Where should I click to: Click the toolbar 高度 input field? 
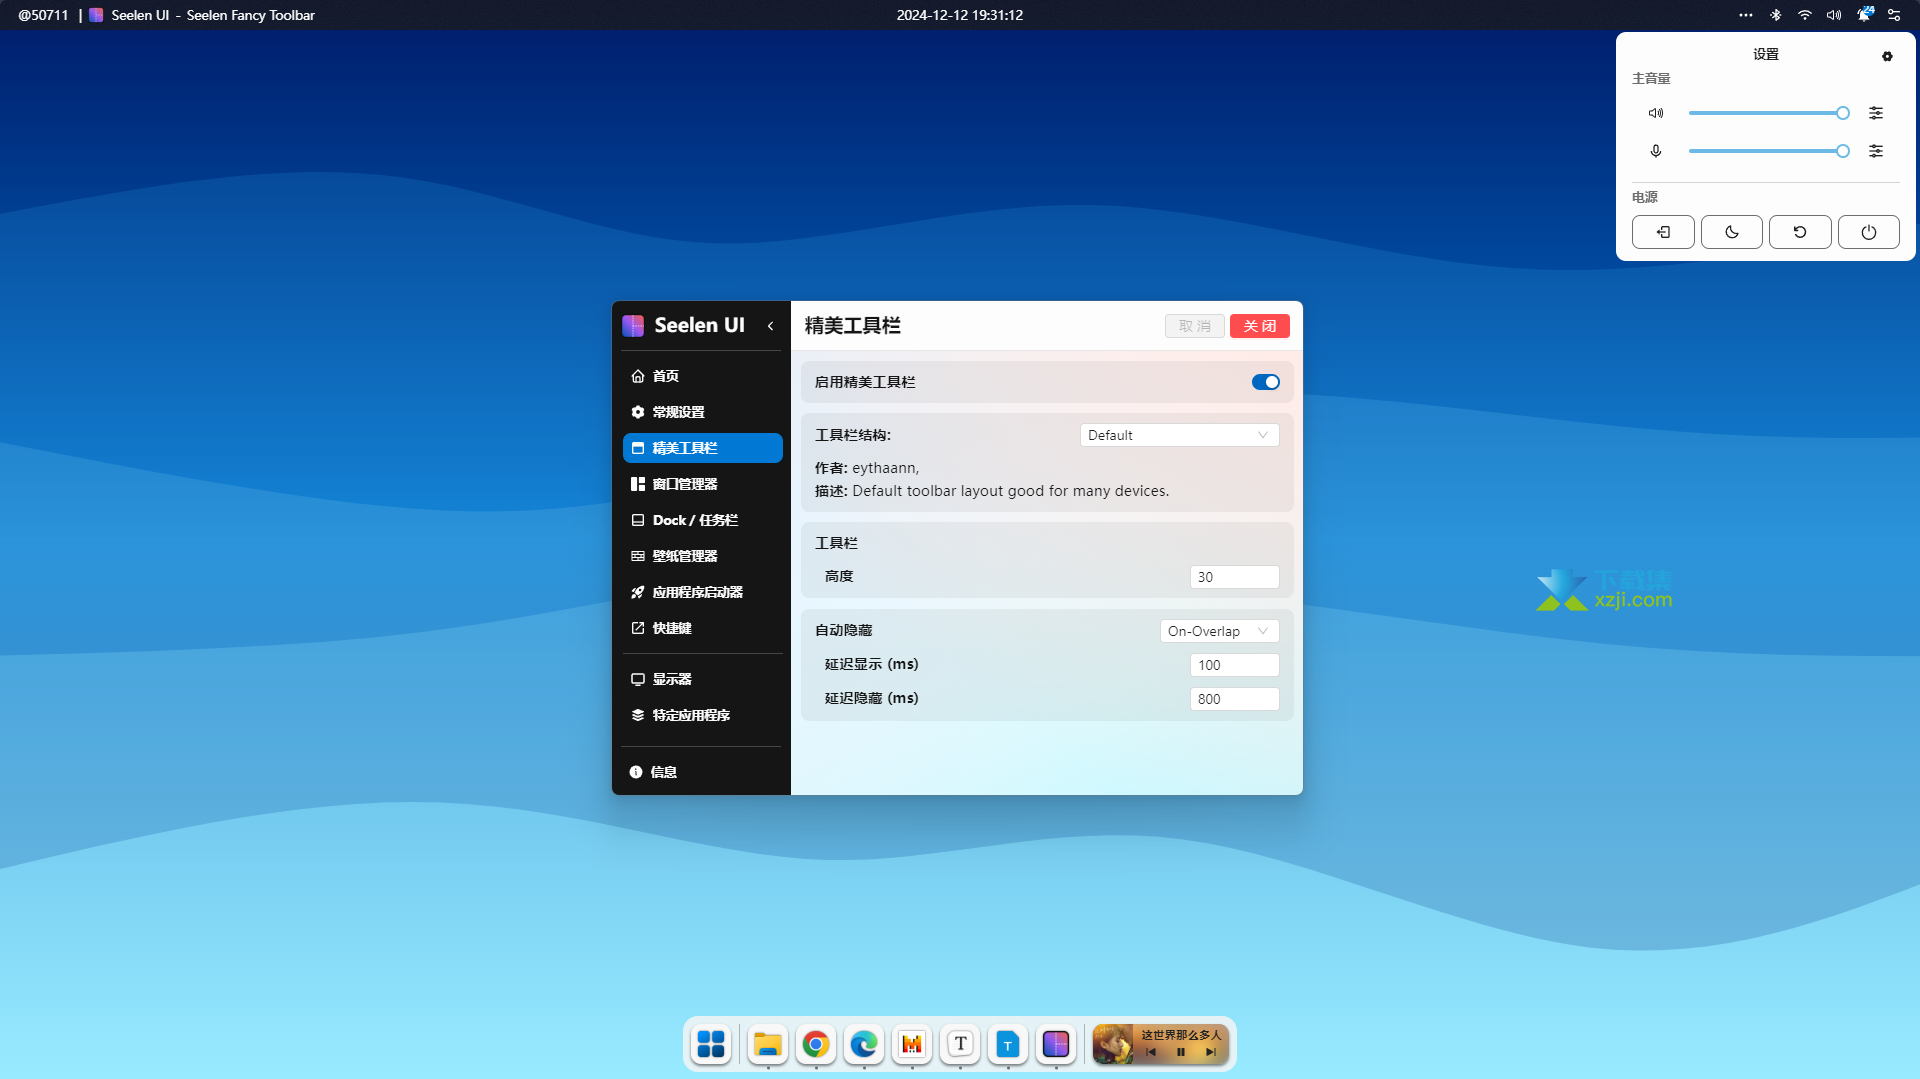(1233, 577)
